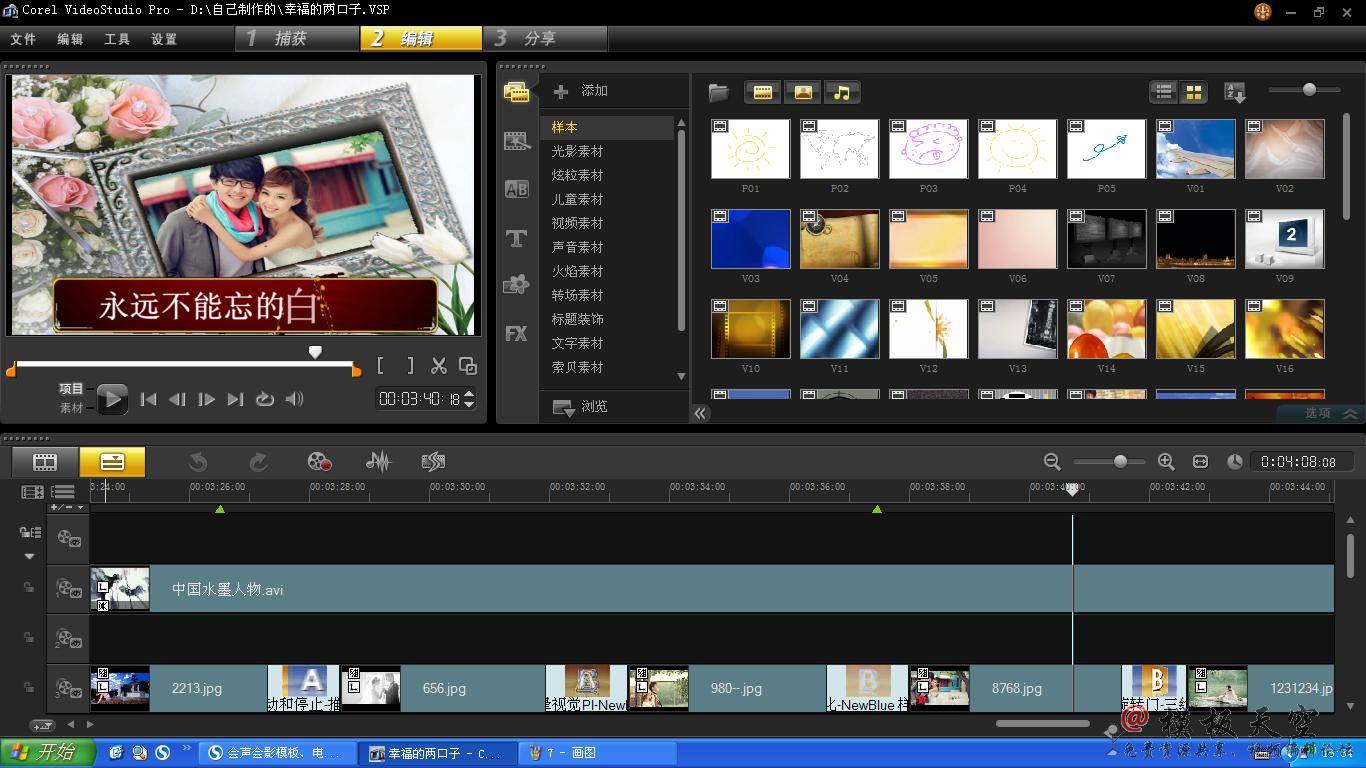The height and width of the screenshot is (768, 1366).
Task: Fit project in timeline window
Action: tap(1200, 461)
